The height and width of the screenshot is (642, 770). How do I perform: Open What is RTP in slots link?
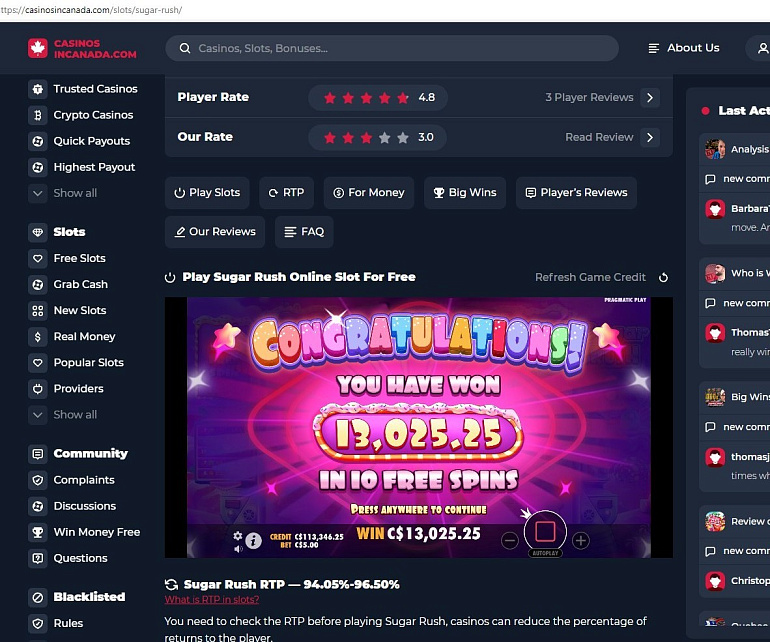click(212, 600)
